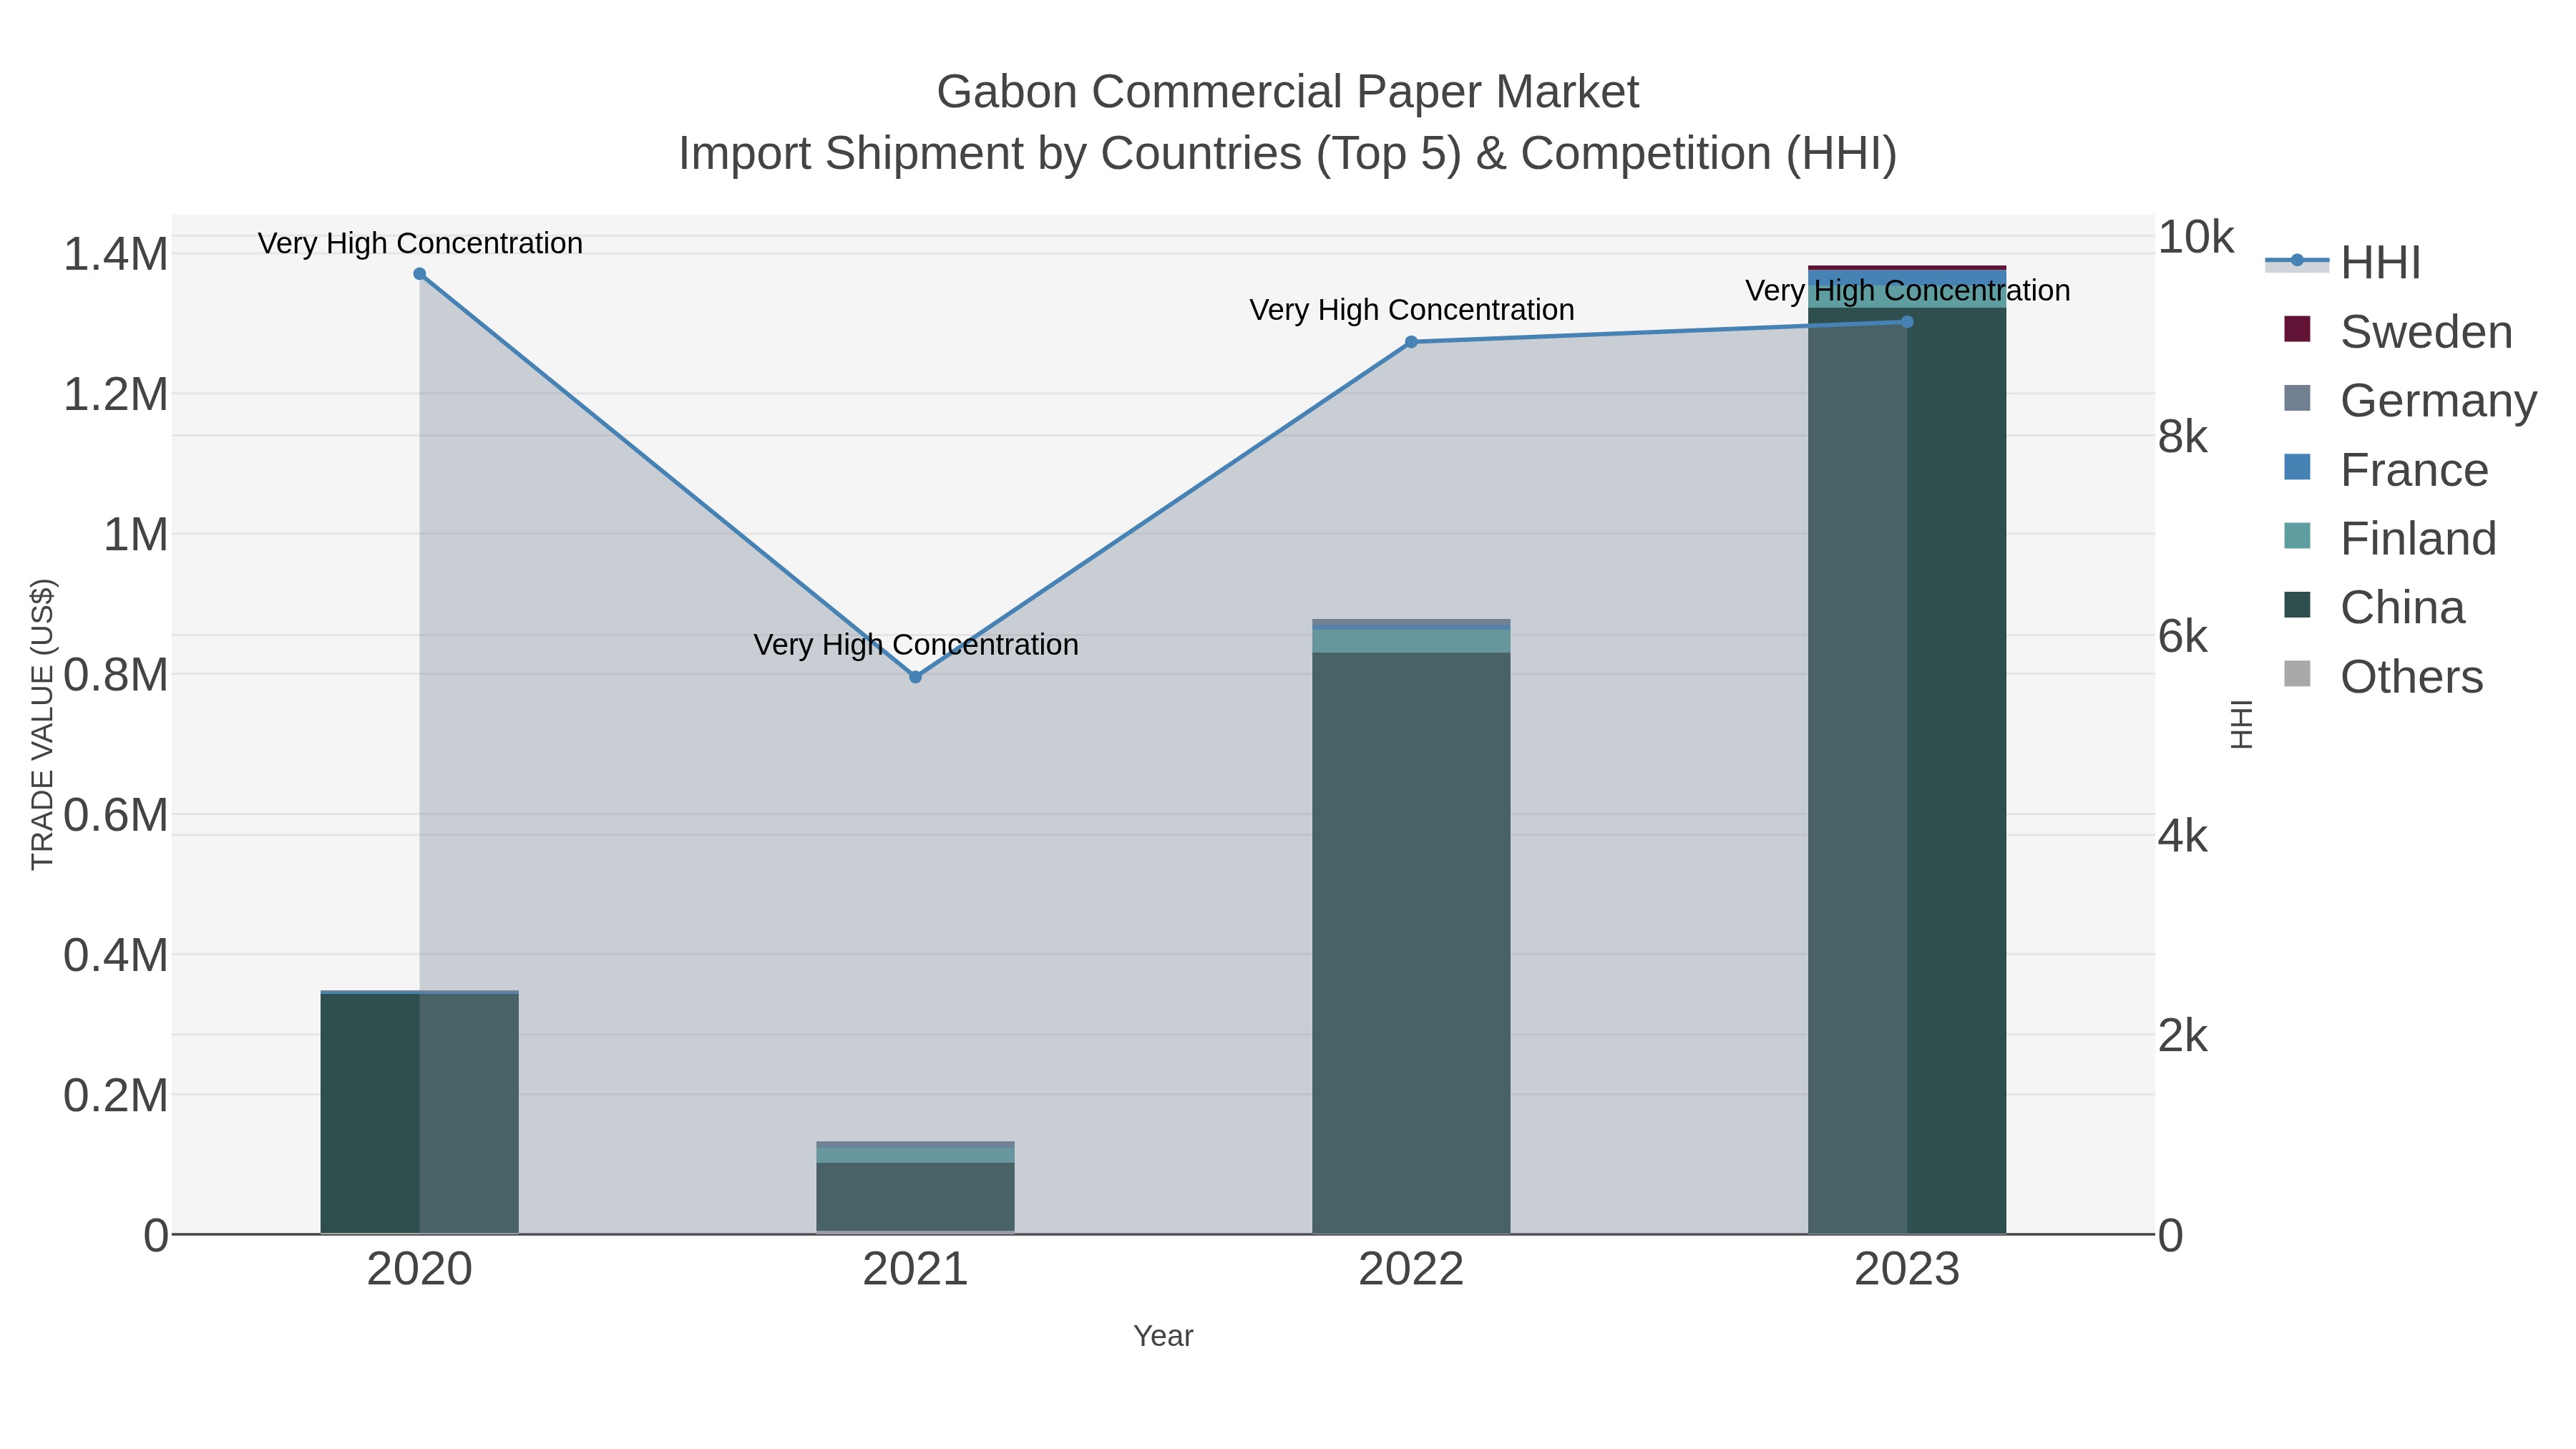Viewport: 2576px width, 1449px height.
Task: Select the 2020 China bar
Action: click(x=420, y=1113)
